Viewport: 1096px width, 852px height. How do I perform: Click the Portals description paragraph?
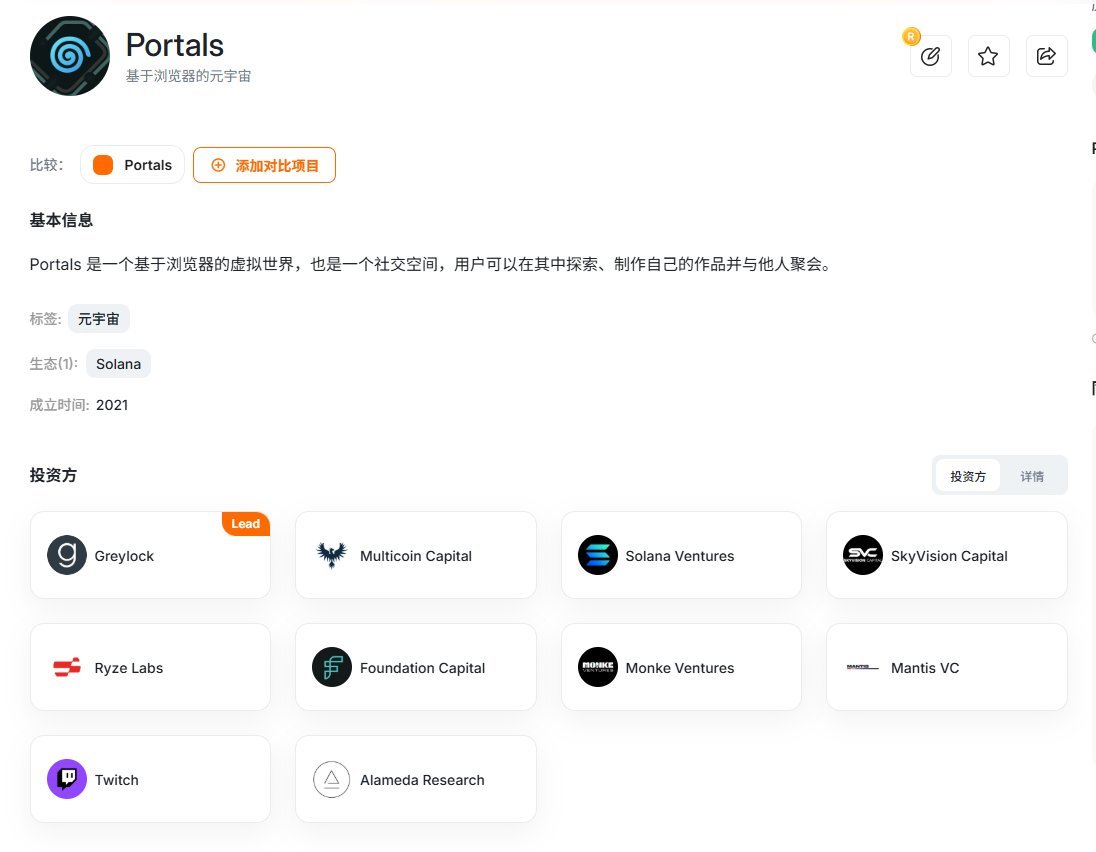pos(431,264)
